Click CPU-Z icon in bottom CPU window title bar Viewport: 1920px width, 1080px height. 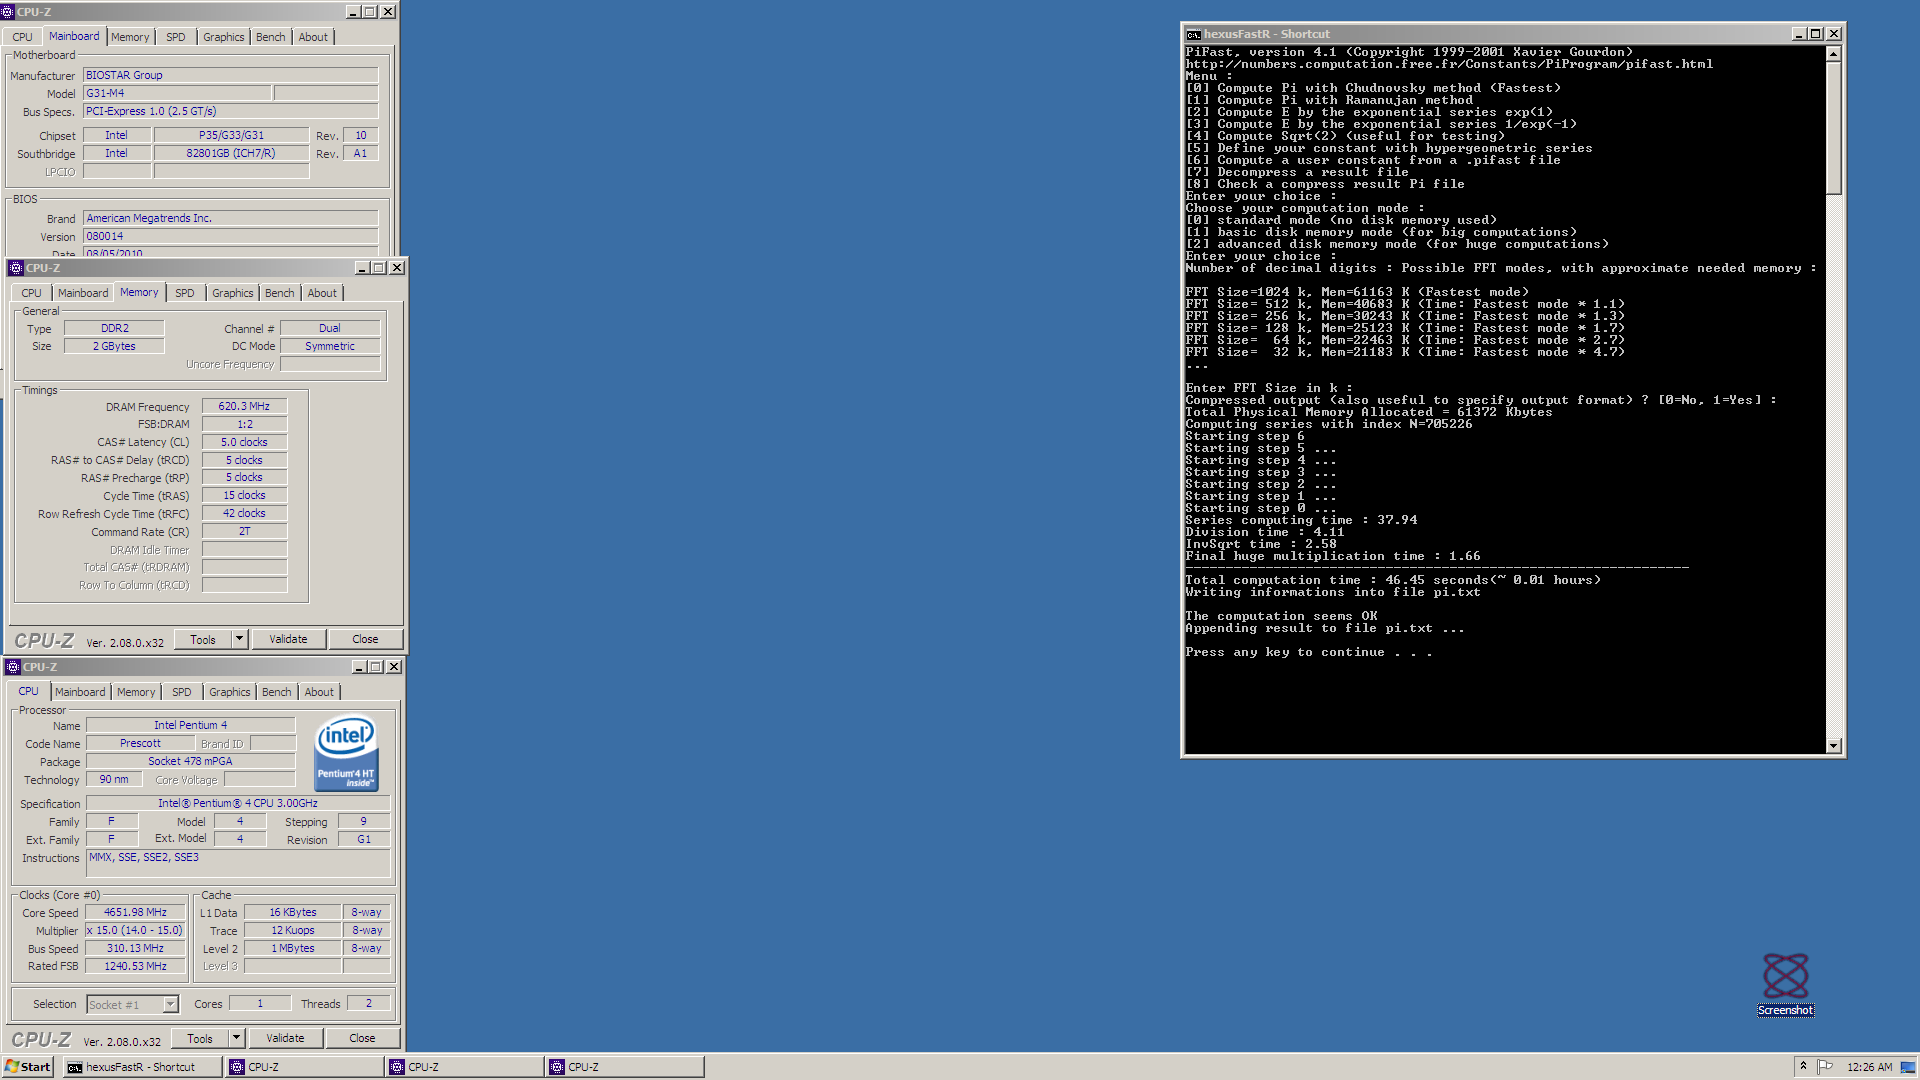pos(13,667)
